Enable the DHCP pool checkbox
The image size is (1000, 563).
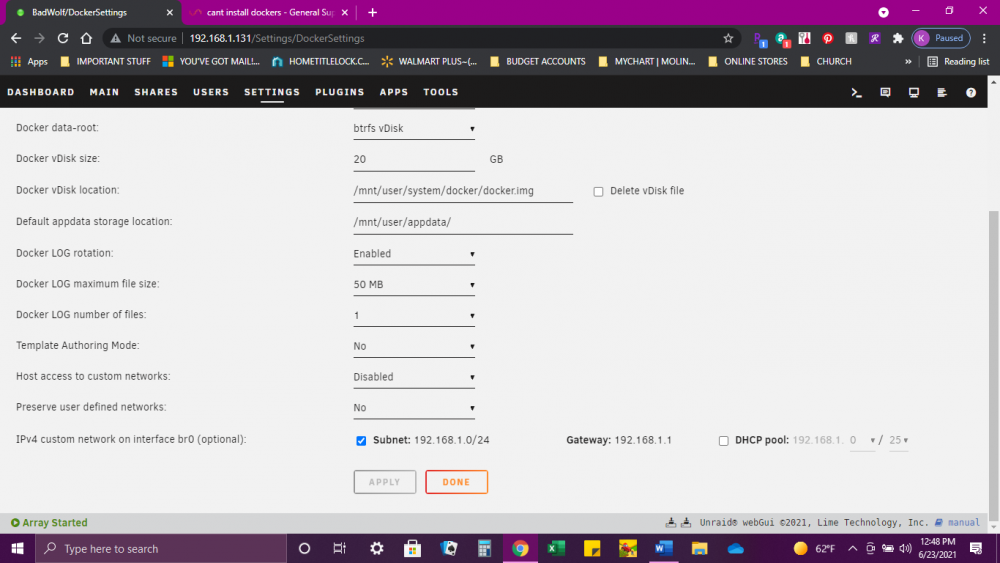(723, 441)
